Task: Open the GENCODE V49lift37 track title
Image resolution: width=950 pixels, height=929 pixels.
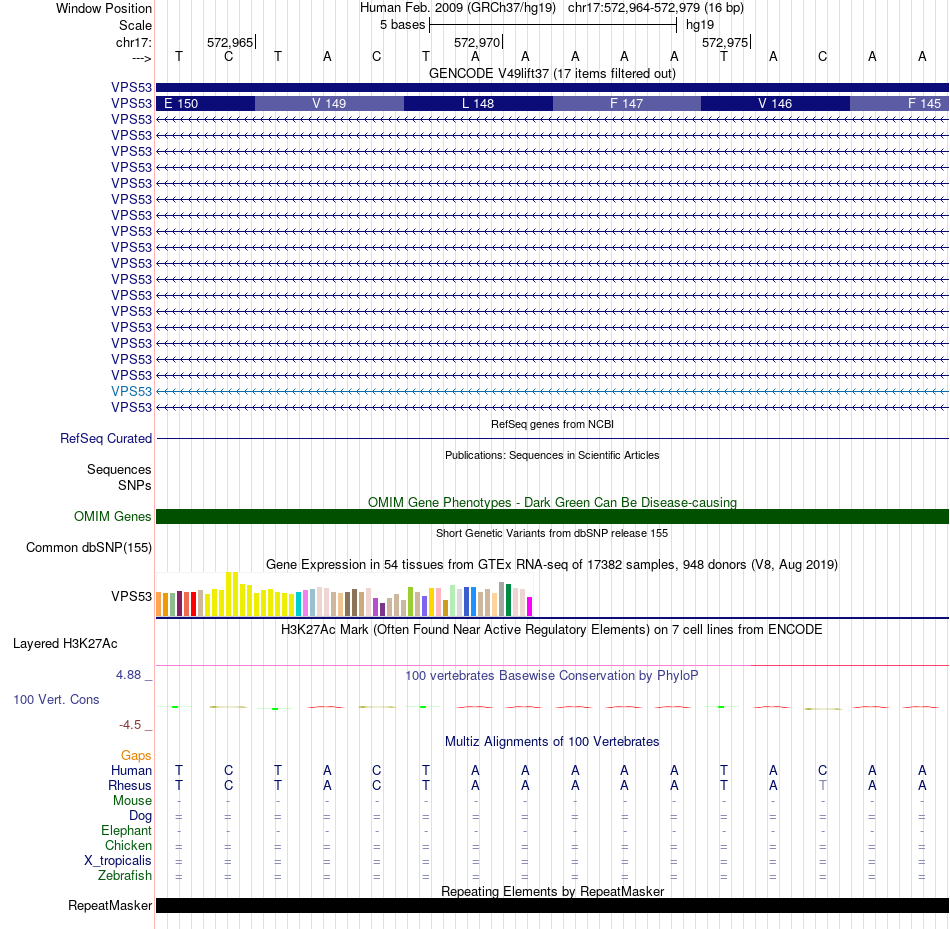Action: [x=552, y=73]
